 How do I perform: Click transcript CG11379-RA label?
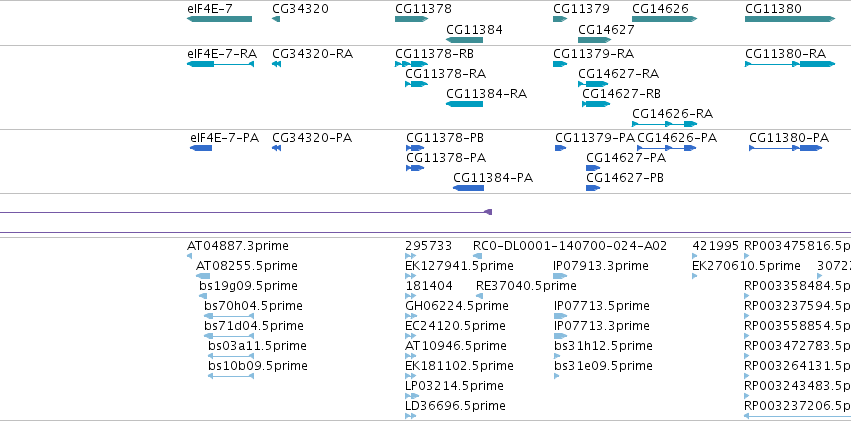click(593, 54)
